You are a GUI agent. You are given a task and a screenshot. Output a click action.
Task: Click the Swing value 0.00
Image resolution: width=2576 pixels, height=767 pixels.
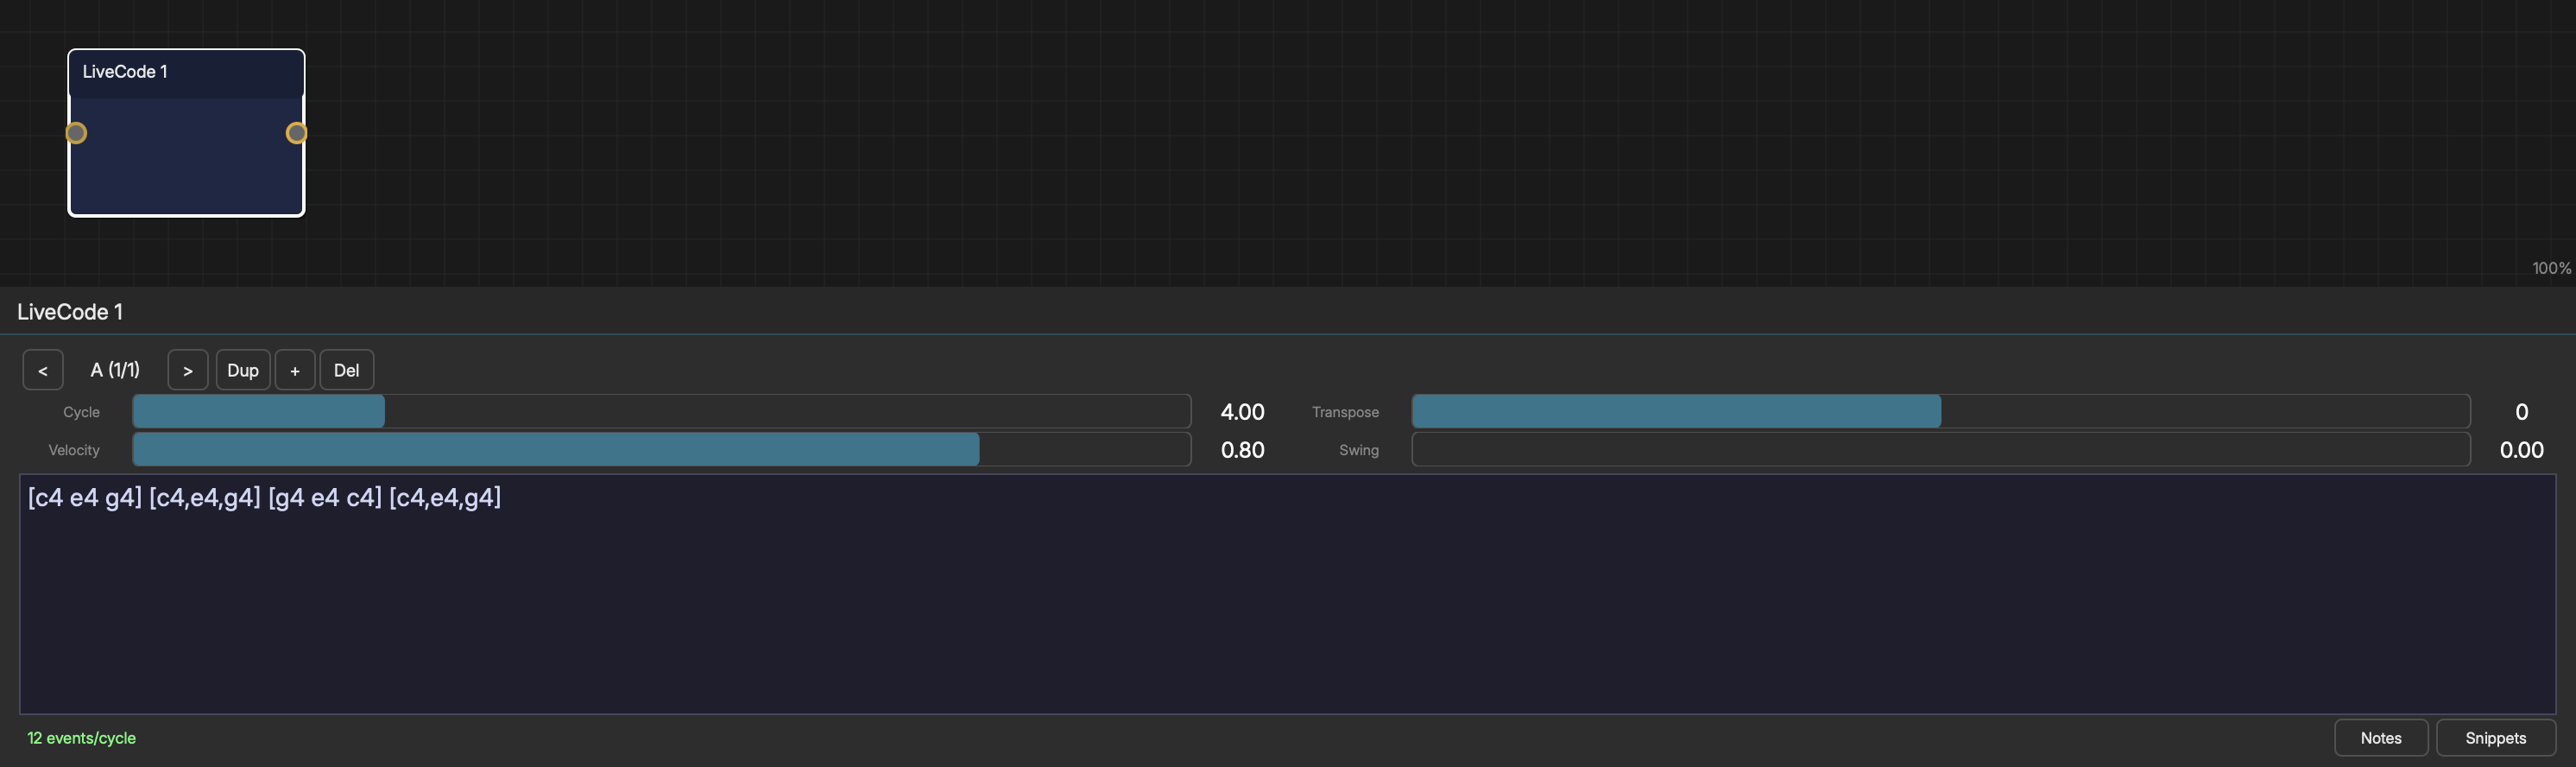pyautogui.click(x=2521, y=450)
